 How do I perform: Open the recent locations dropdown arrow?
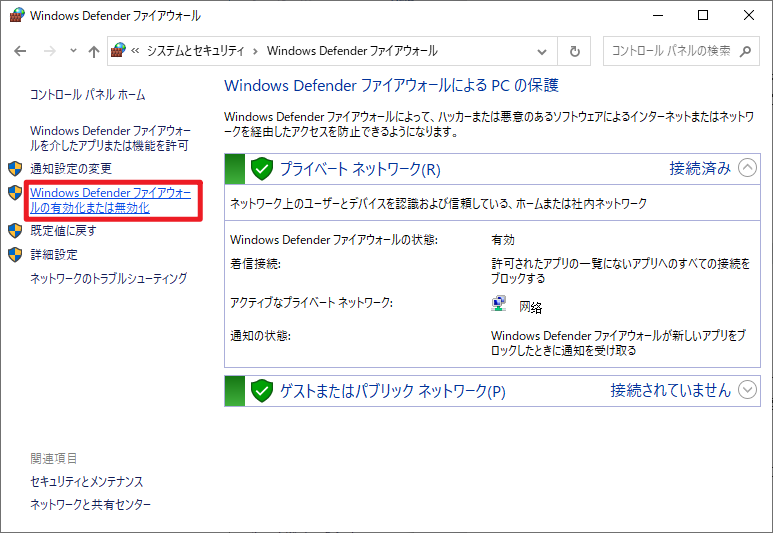coord(73,50)
